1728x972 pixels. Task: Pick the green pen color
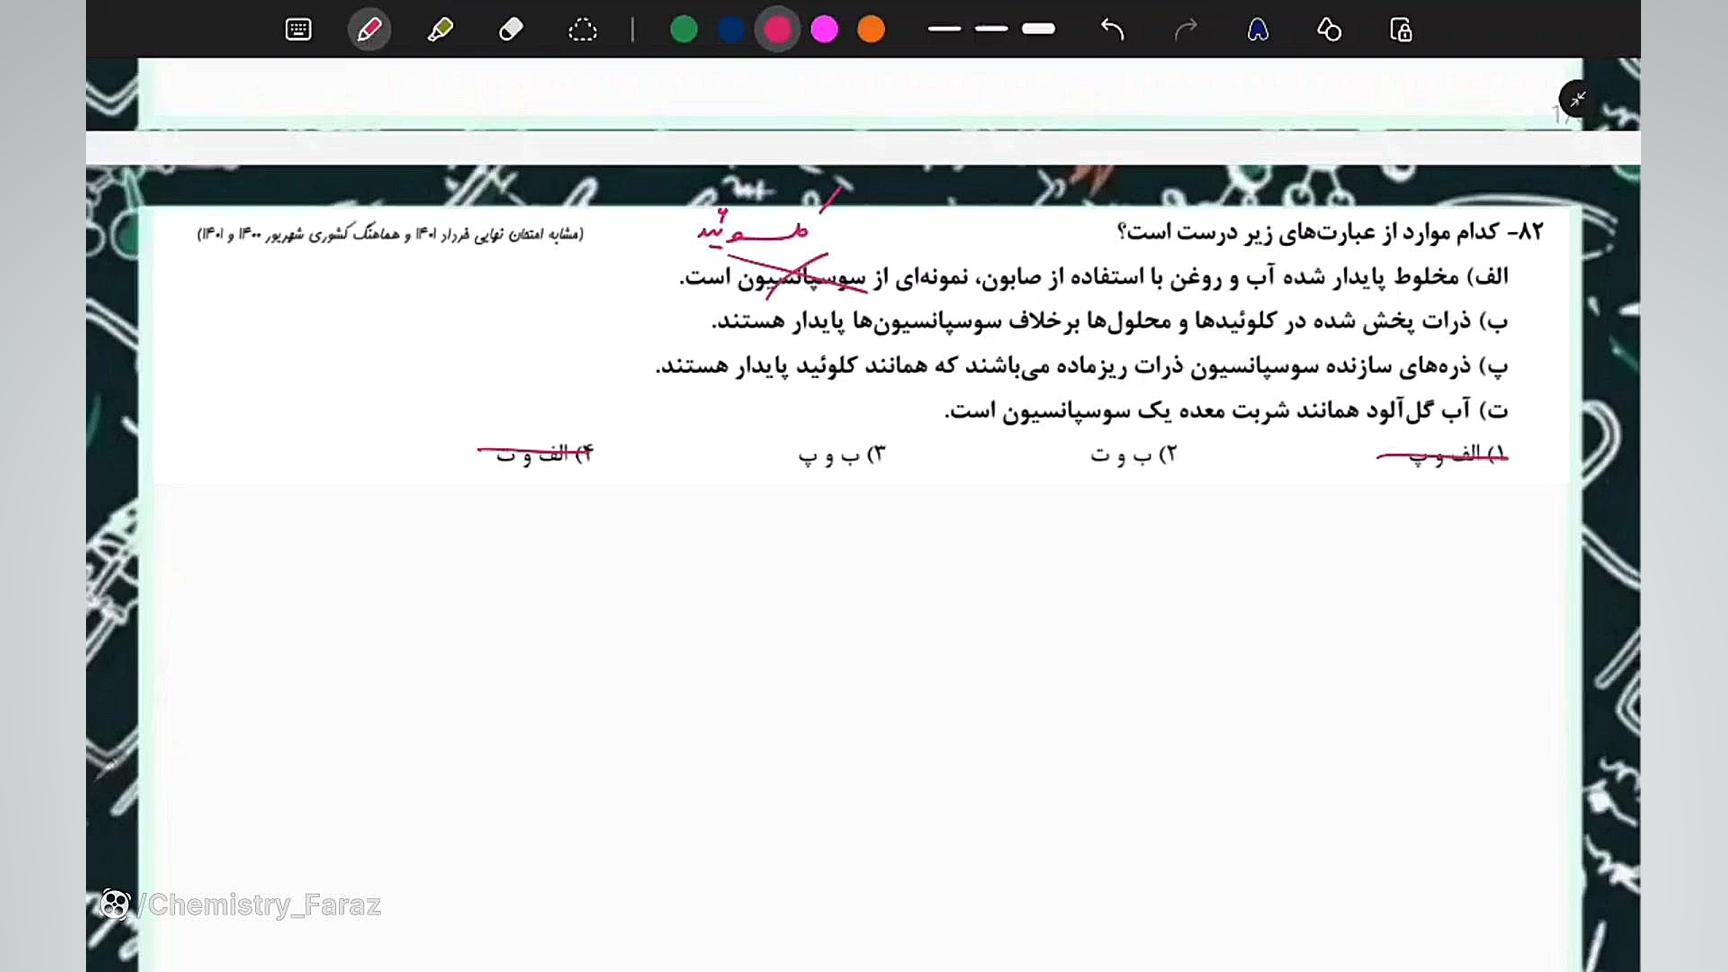click(x=684, y=30)
